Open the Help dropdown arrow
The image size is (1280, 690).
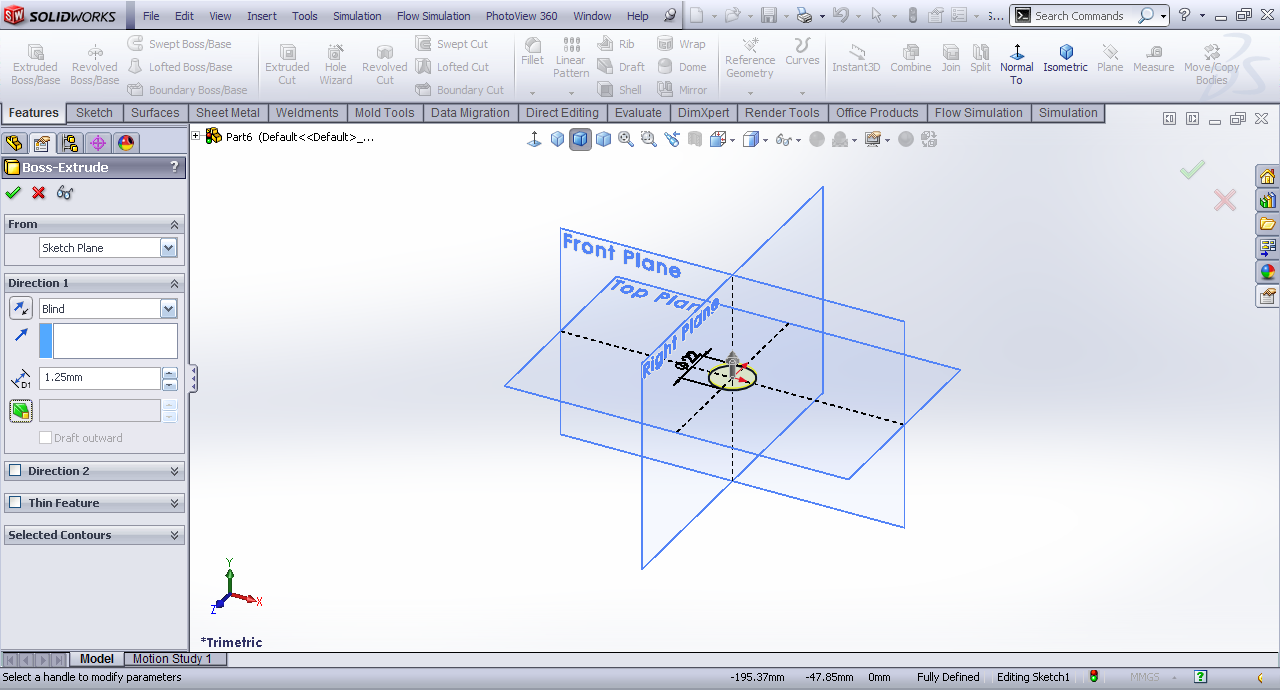1200,16
